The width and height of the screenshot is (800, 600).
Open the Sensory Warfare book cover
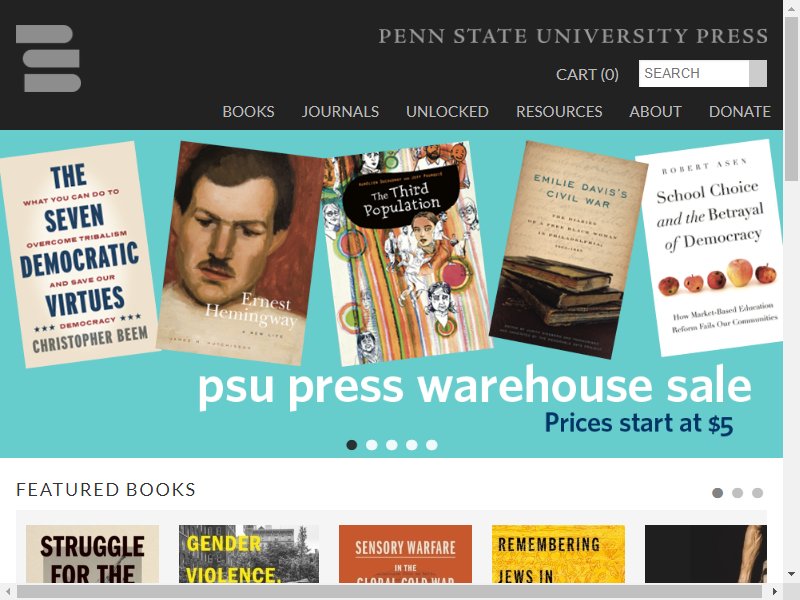[x=405, y=554]
